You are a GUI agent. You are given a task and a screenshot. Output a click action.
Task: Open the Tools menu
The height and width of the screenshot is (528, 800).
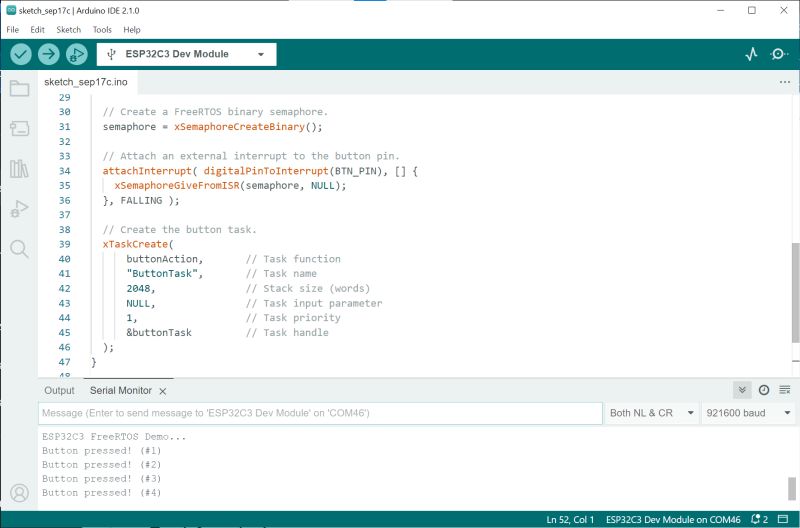(x=102, y=30)
